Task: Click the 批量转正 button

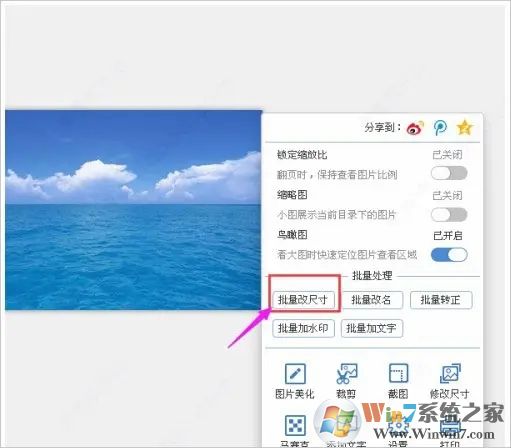Action: coord(441,300)
